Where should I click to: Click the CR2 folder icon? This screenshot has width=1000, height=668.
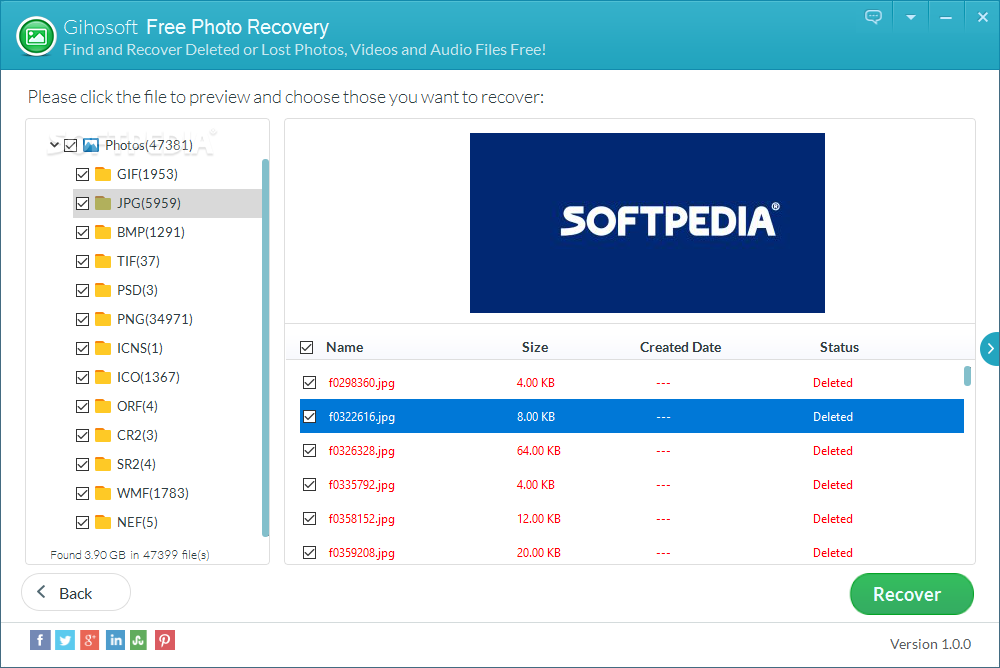click(103, 435)
